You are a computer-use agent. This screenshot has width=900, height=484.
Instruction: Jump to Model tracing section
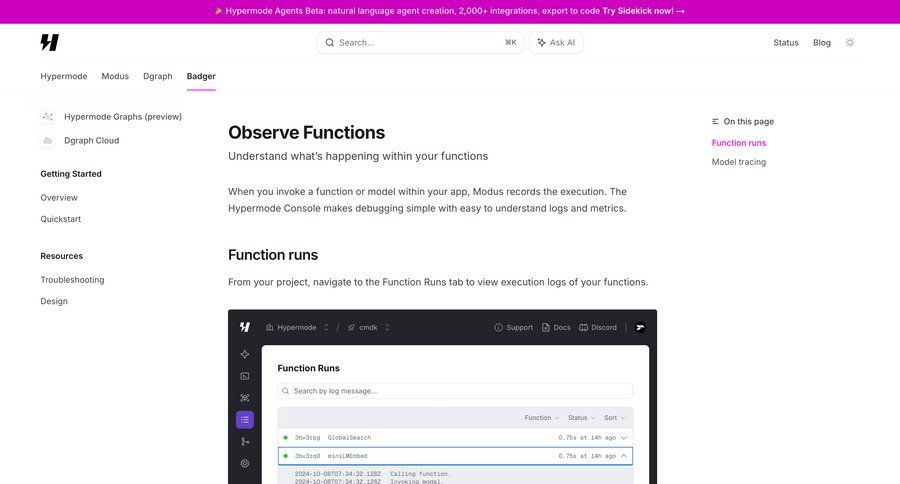(739, 162)
